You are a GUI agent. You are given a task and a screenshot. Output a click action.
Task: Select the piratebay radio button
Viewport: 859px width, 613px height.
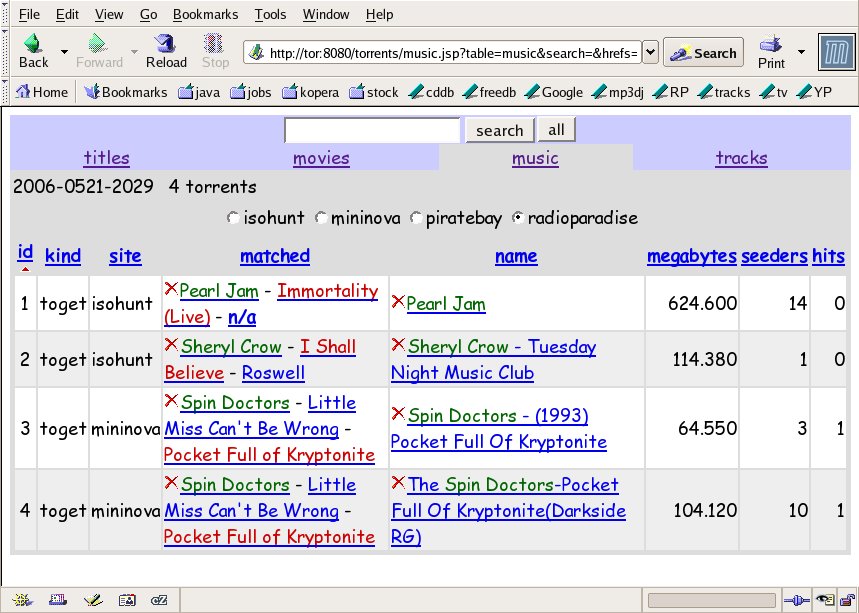click(416, 217)
